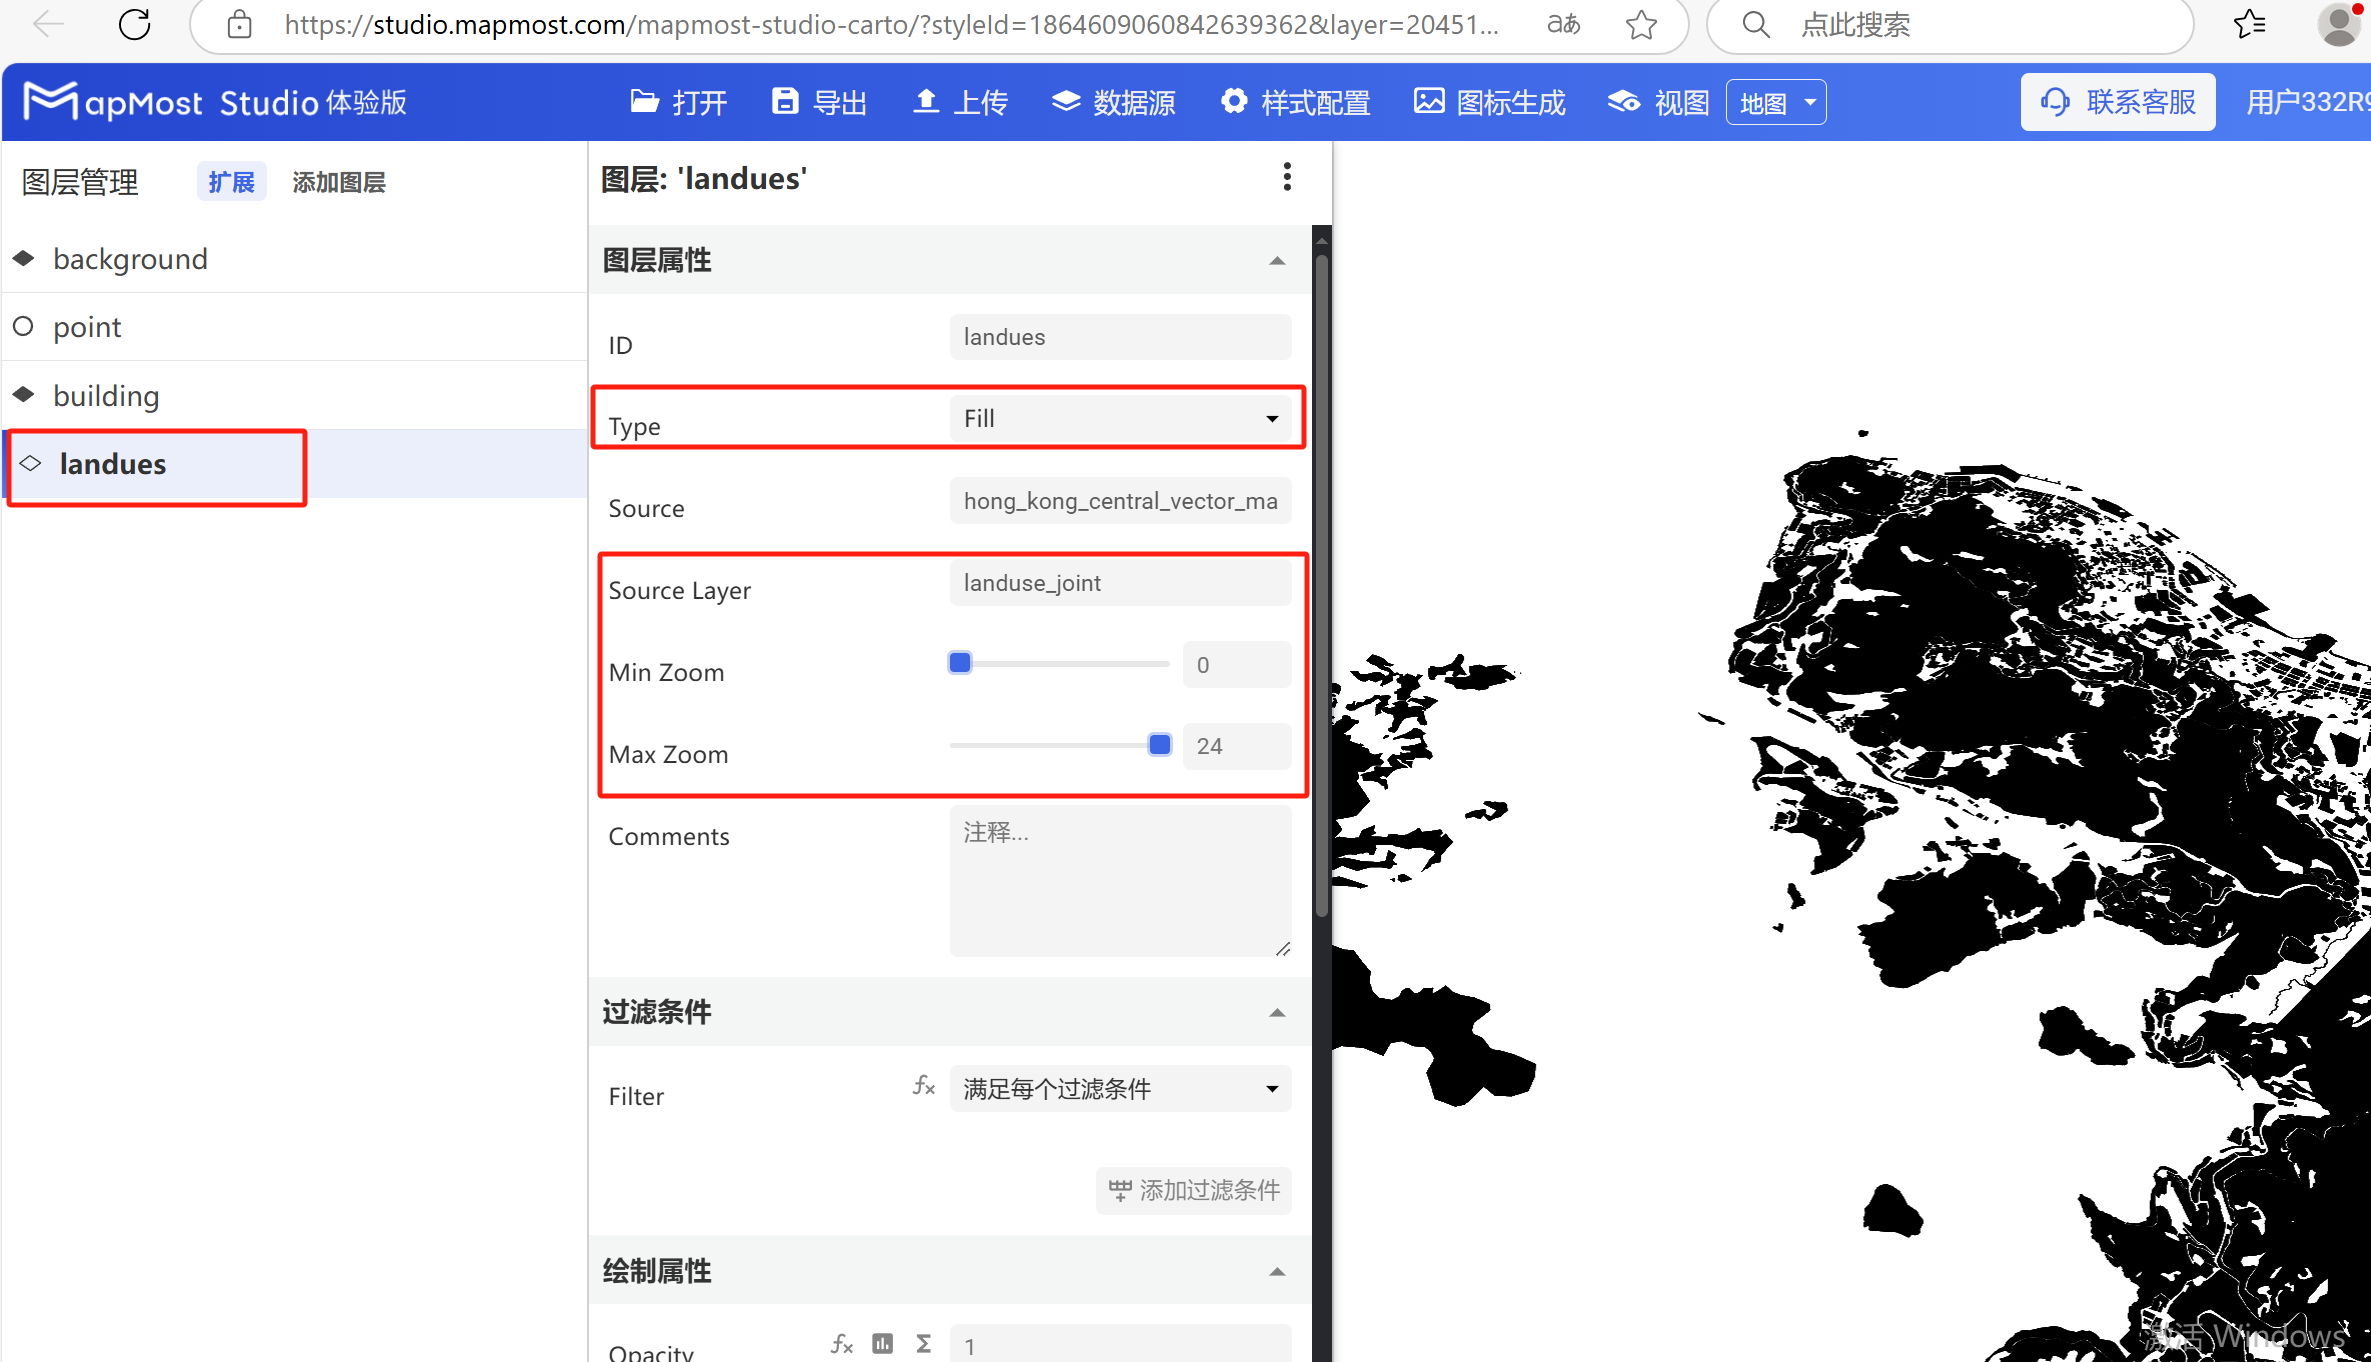The width and height of the screenshot is (2371, 1362).
Task: Select the building layer in layer list
Action: point(106,395)
